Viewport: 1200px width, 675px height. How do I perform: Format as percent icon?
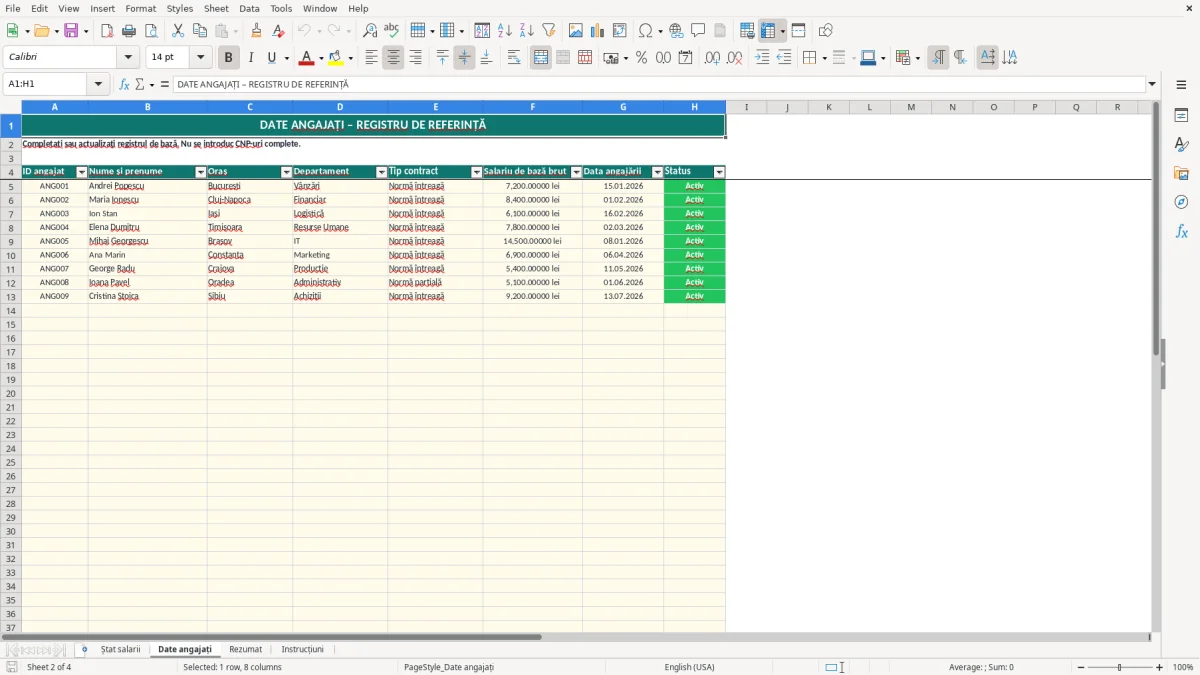point(641,58)
